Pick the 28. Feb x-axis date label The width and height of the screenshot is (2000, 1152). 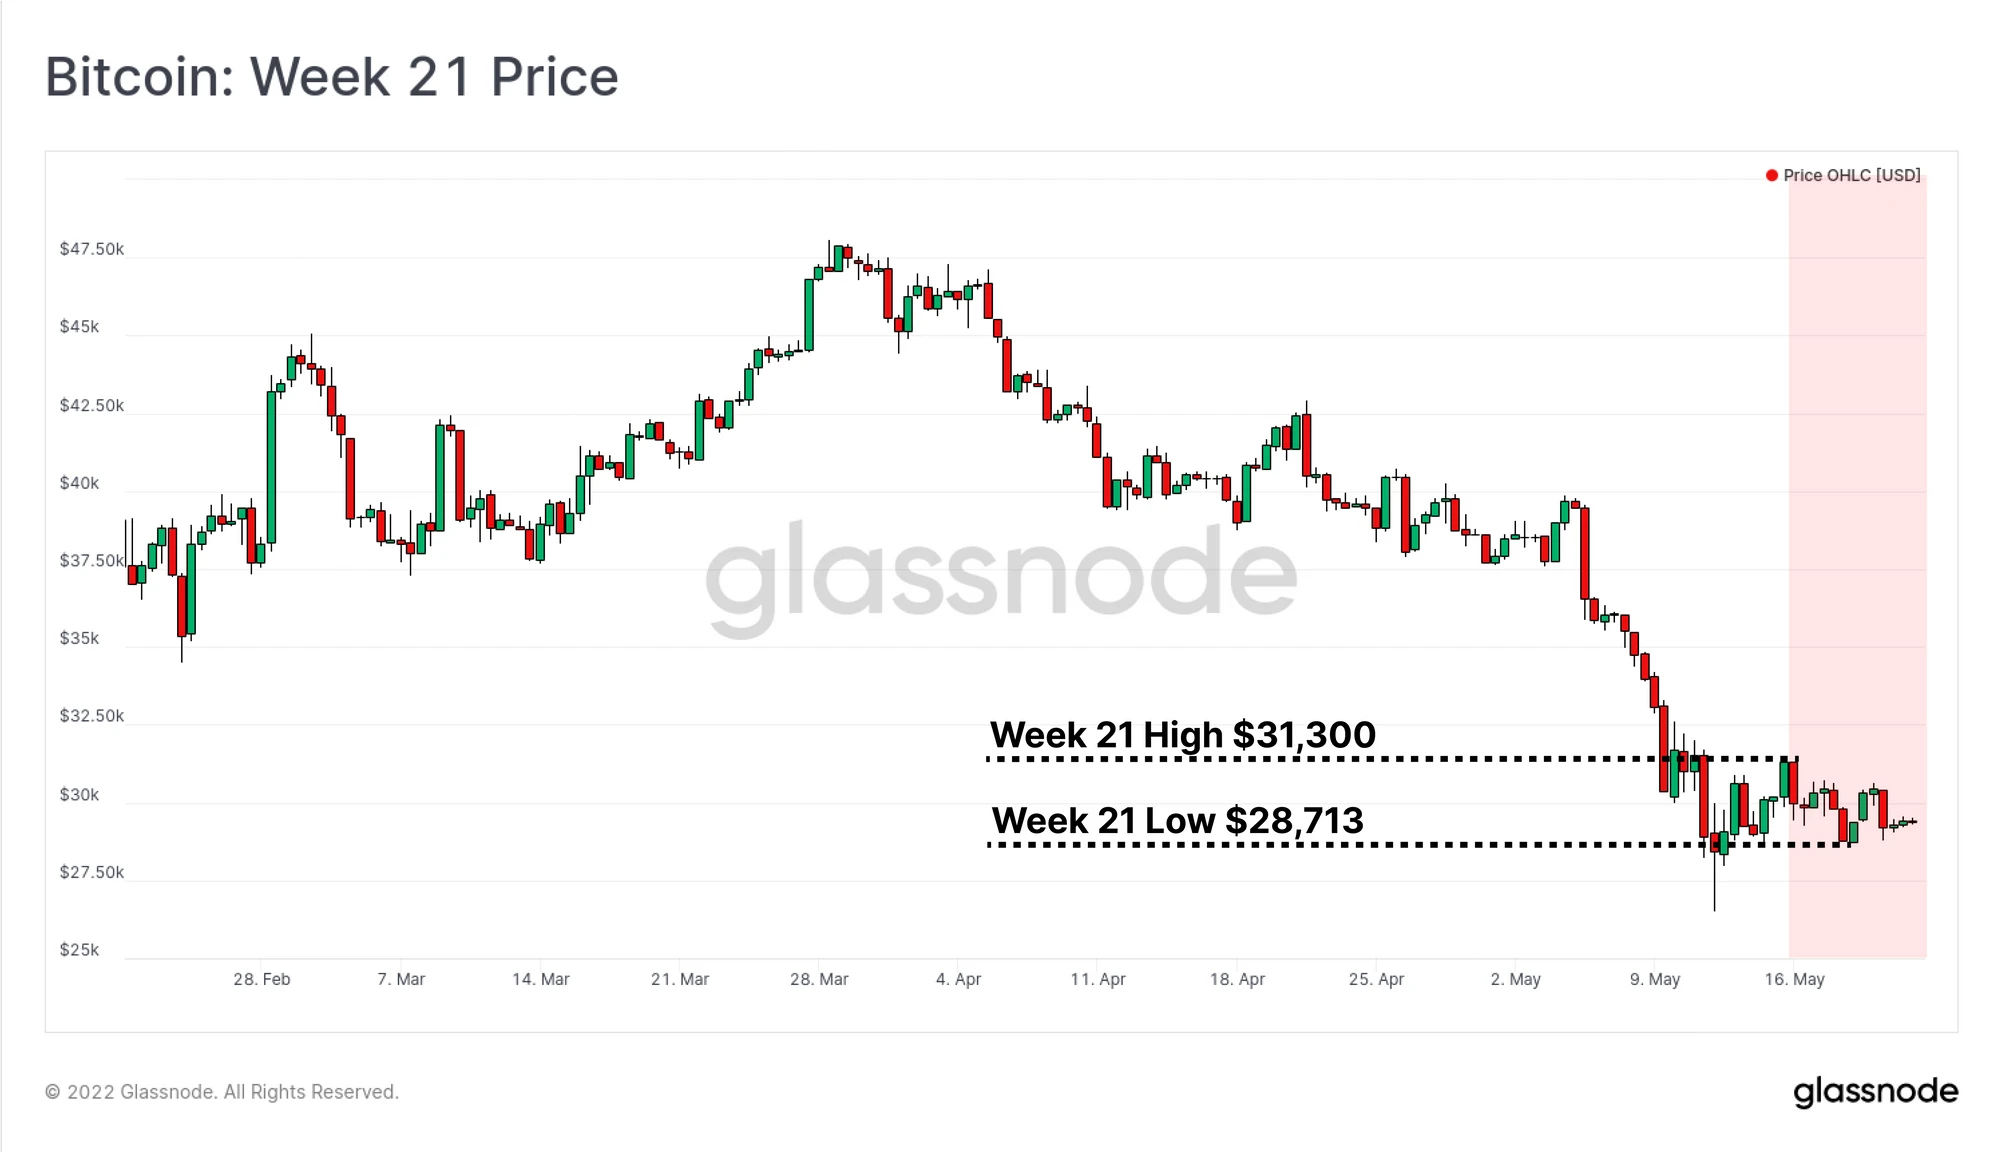pos(262,979)
